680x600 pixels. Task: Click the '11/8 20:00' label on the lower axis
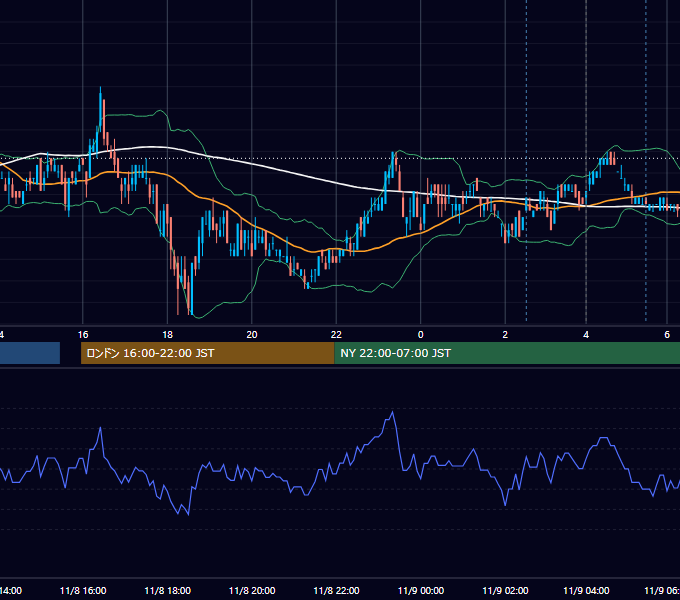click(x=252, y=590)
